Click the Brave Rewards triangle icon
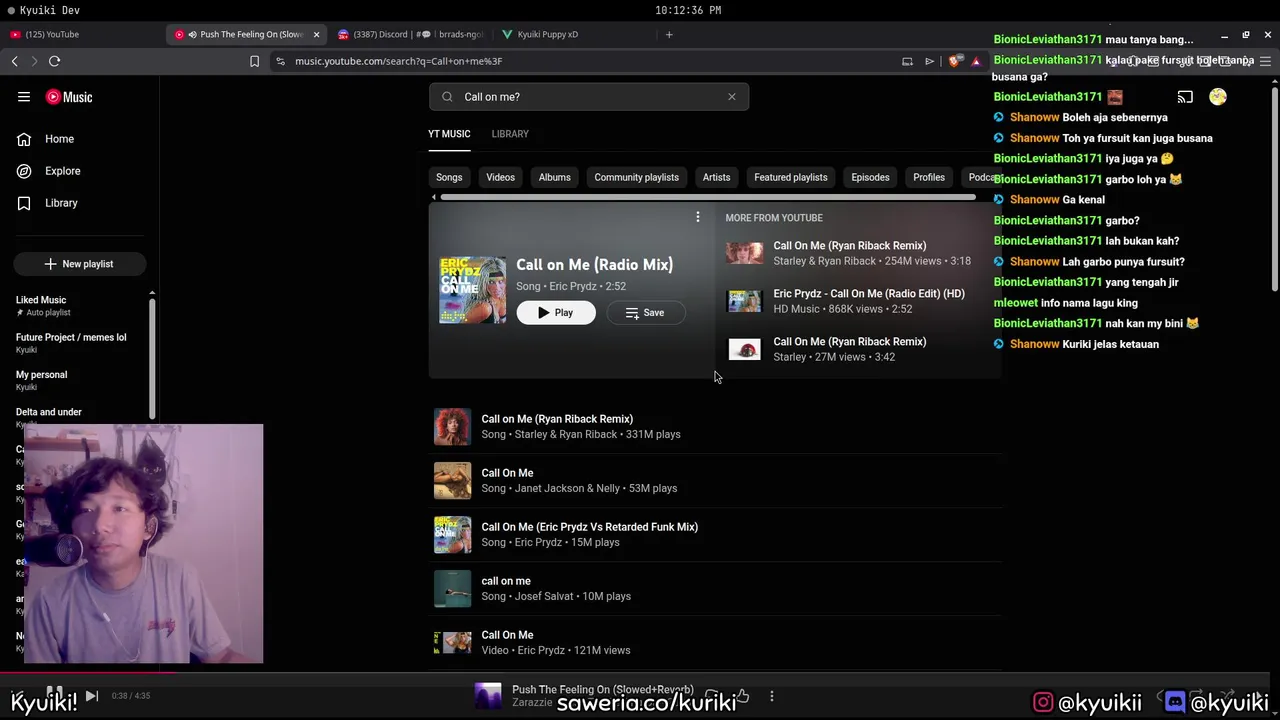This screenshot has height=720, width=1280. [976, 61]
